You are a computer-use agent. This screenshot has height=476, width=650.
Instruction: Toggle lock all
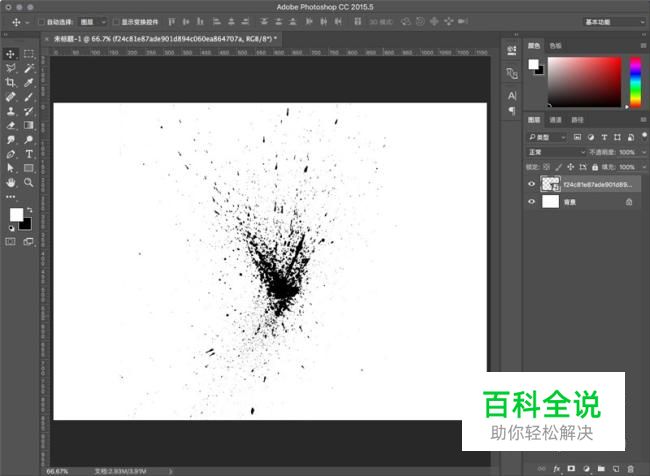click(x=595, y=167)
